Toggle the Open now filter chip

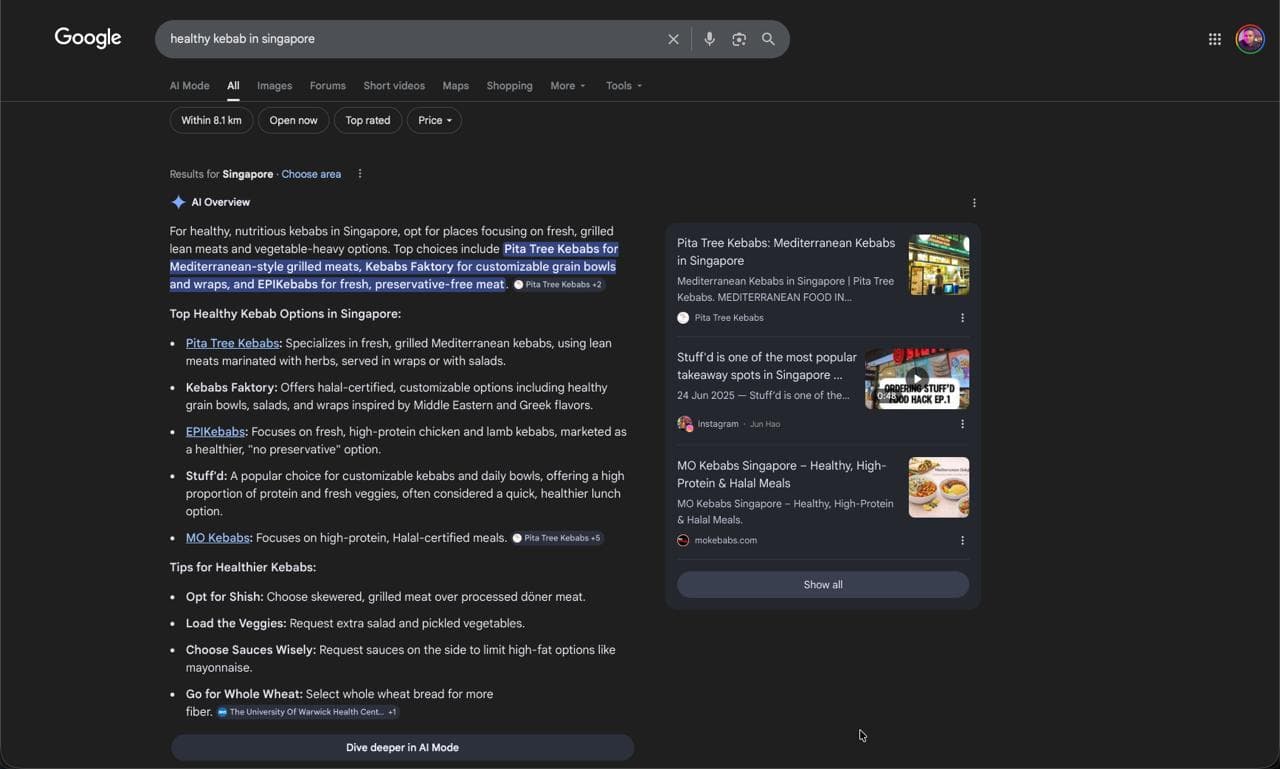tap(293, 120)
